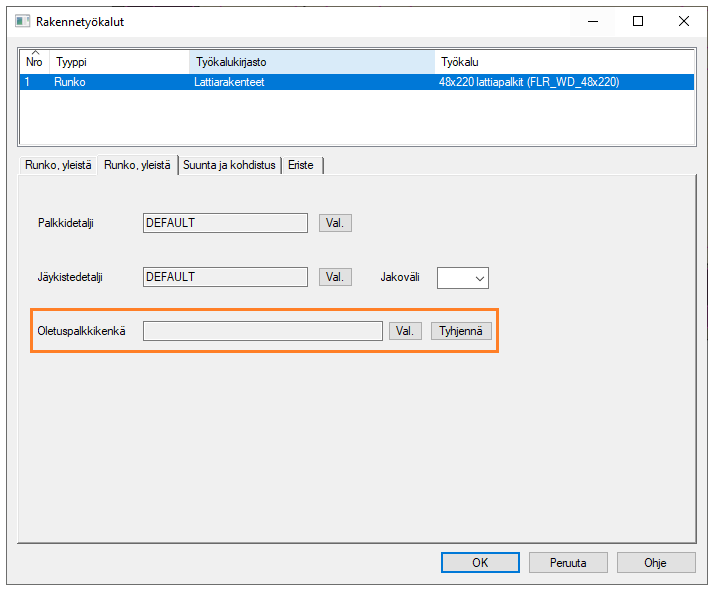Click the Työkalukirjasto column header
This screenshot has height=591, width=712.
310,62
